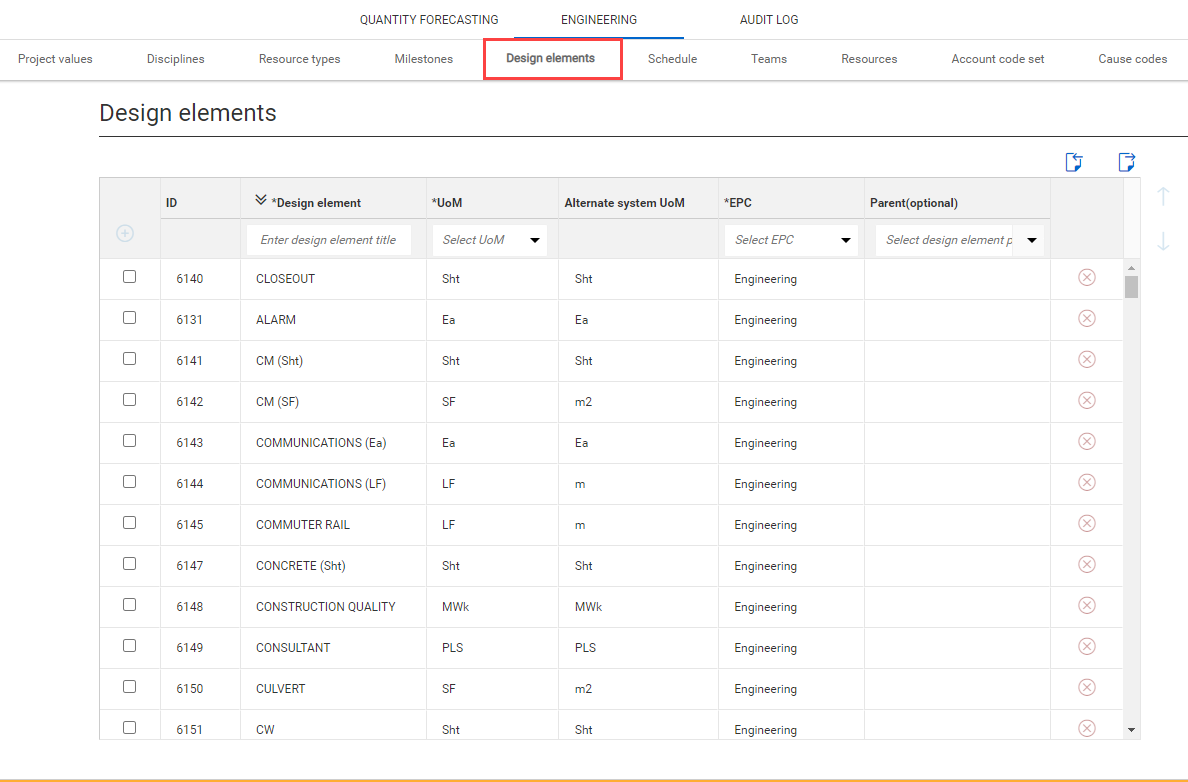Delete the CLOSEOUT row

point(1087,277)
